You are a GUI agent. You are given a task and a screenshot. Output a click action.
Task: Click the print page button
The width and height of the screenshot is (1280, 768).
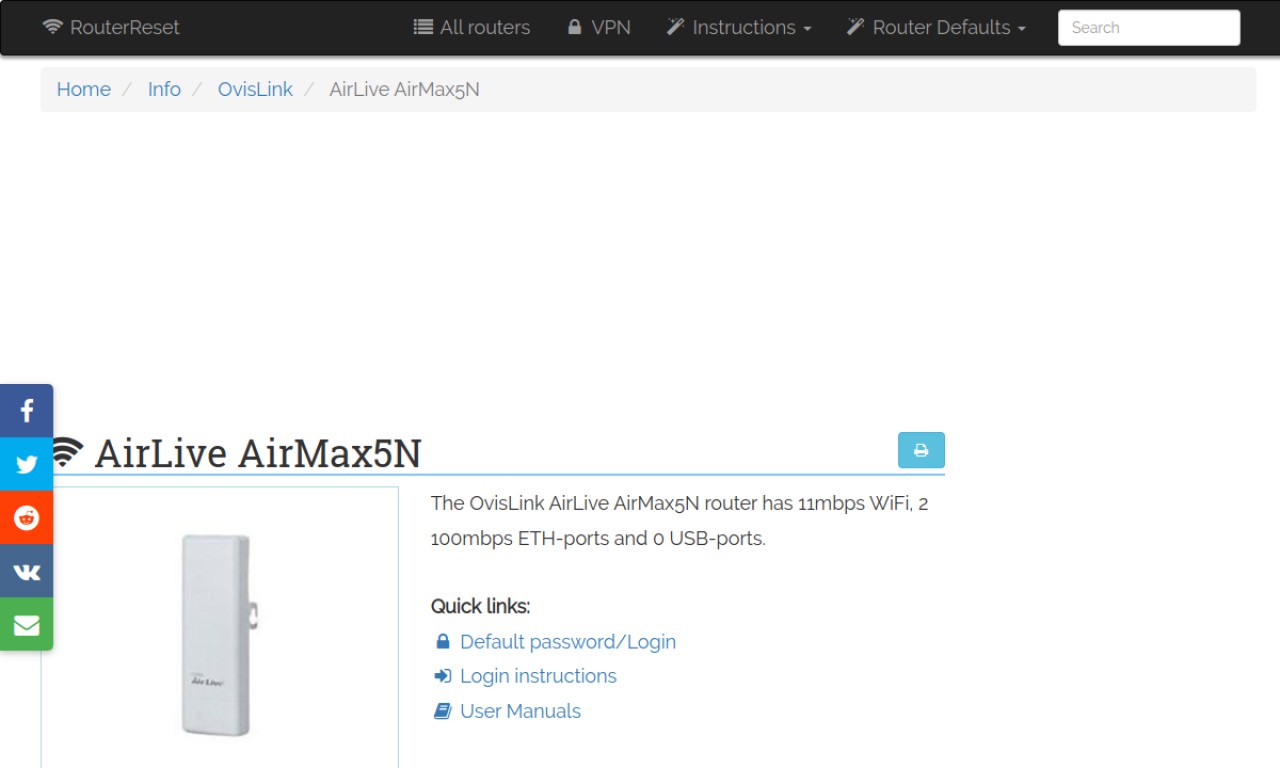[921, 450]
